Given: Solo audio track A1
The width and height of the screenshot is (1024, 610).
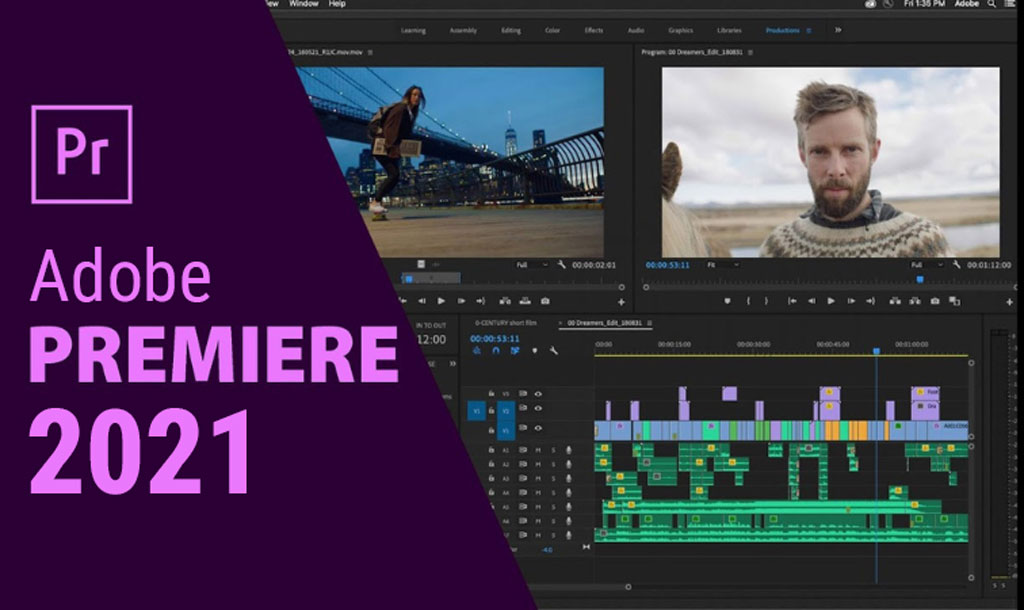Looking at the screenshot, I should point(554,451).
